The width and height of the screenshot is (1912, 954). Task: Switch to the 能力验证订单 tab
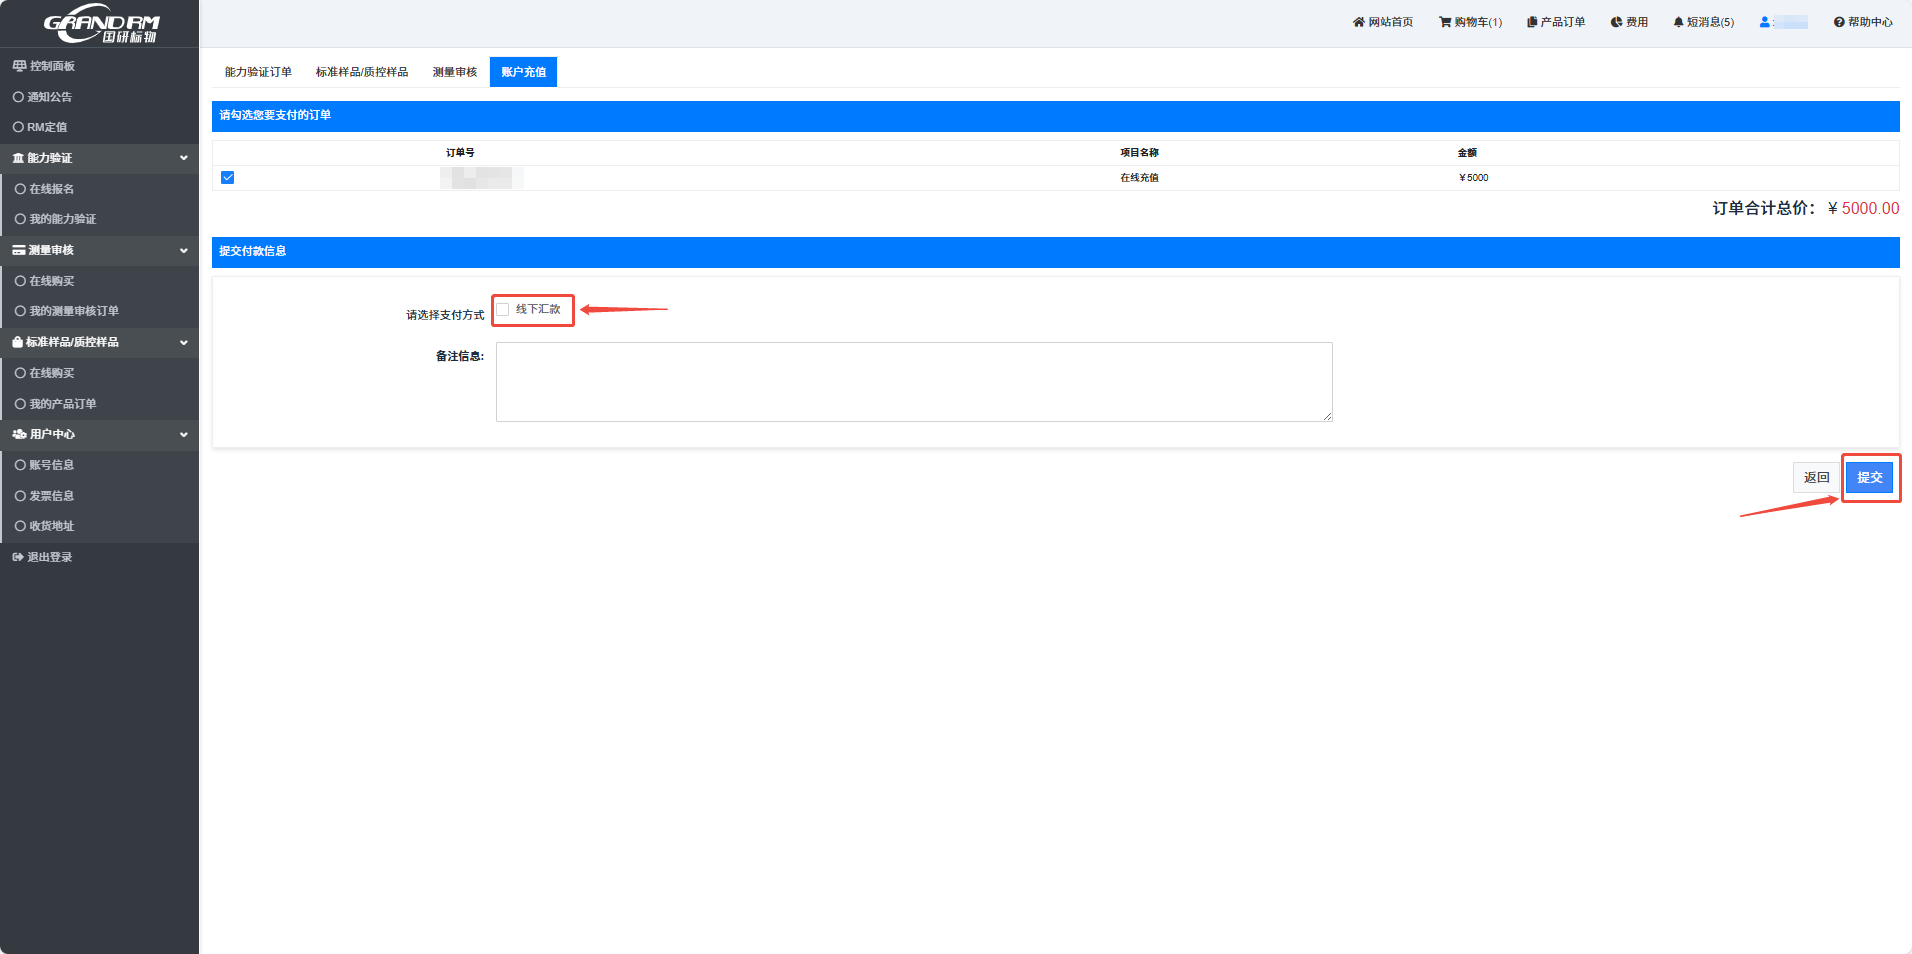click(x=258, y=72)
